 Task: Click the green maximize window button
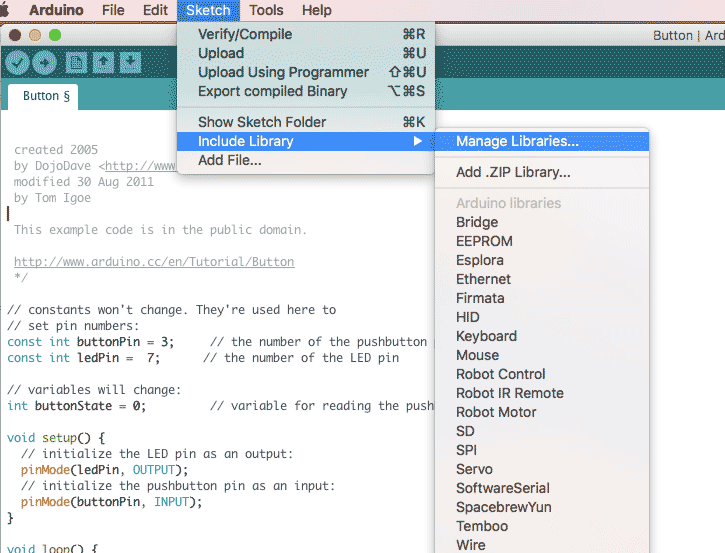[55, 35]
